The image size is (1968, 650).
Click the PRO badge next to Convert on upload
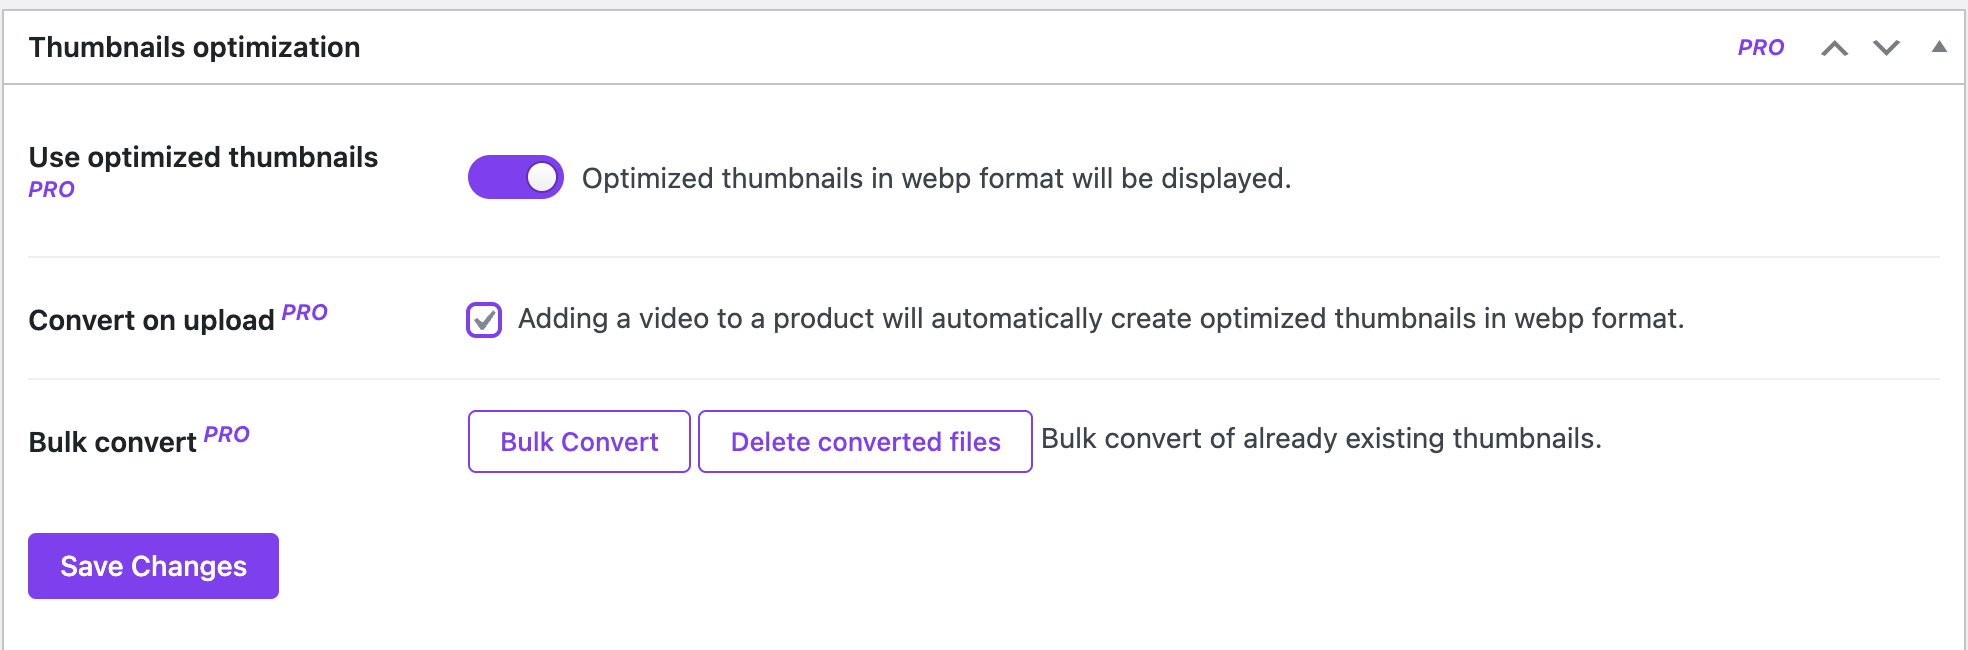(303, 312)
